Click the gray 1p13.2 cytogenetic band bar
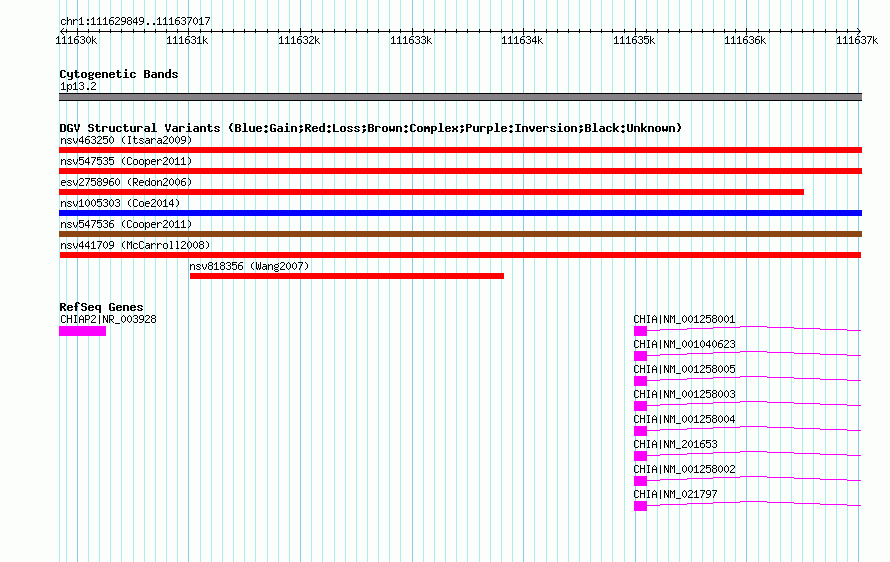 (460, 97)
